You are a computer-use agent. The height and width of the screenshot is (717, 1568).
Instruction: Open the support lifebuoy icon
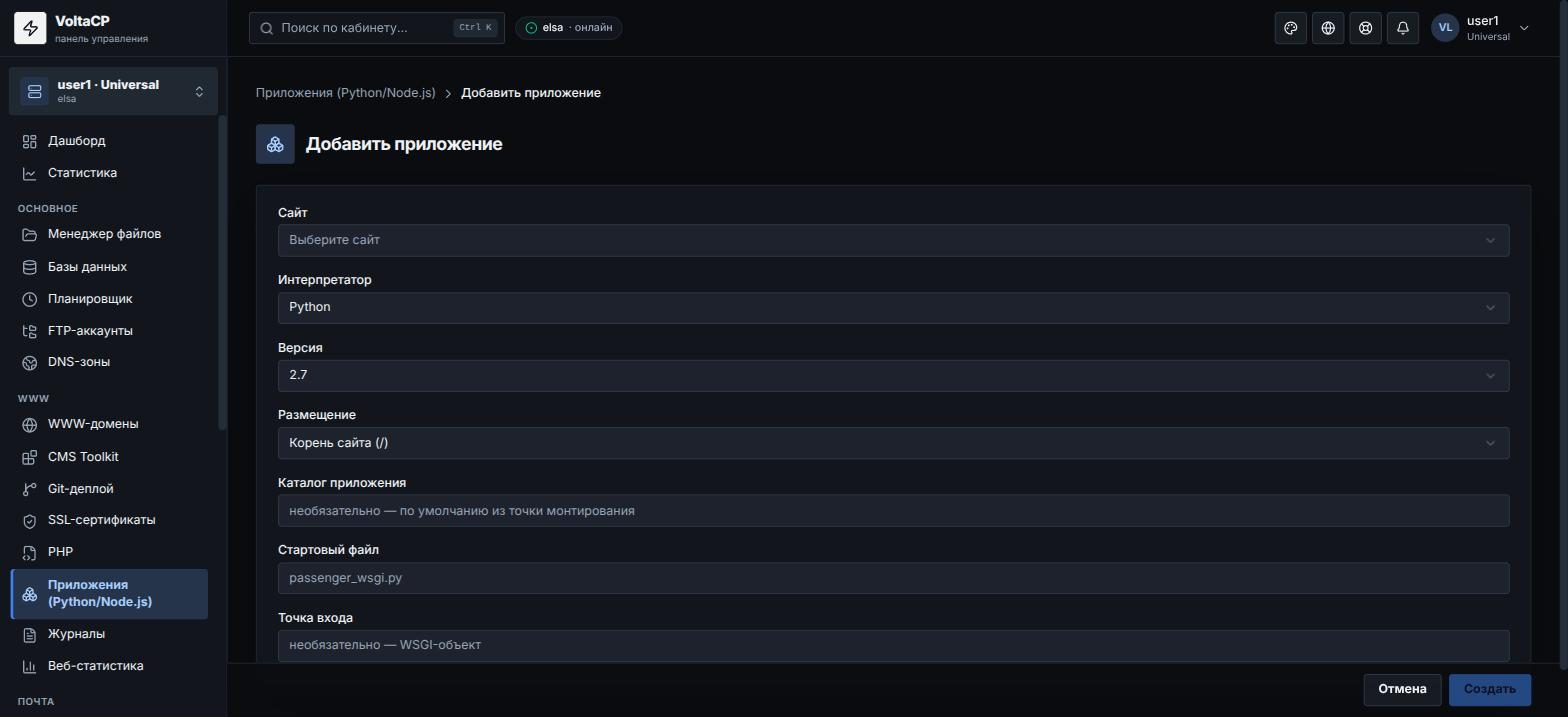1365,28
